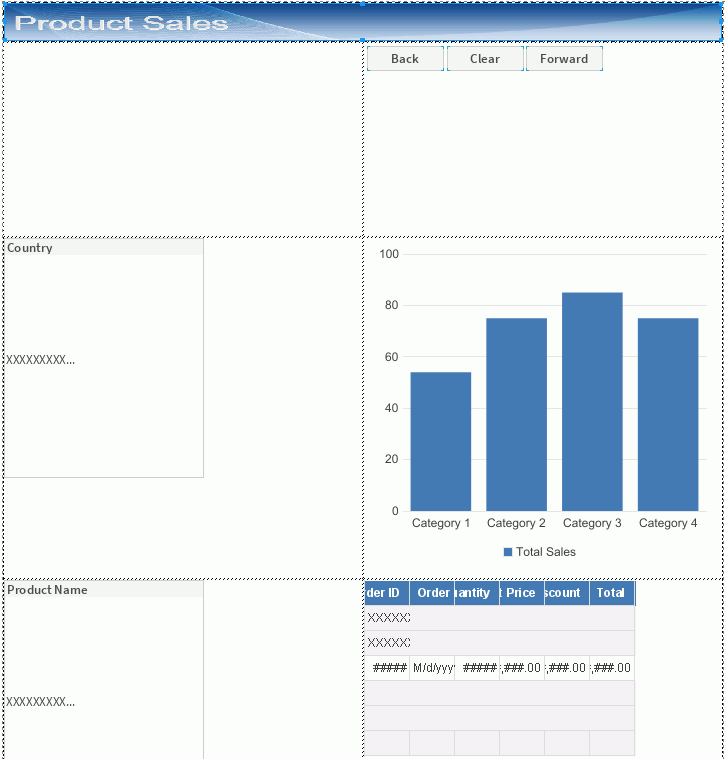Click the Back button
Image resolution: width=725 pixels, height=759 pixels.
coord(405,59)
